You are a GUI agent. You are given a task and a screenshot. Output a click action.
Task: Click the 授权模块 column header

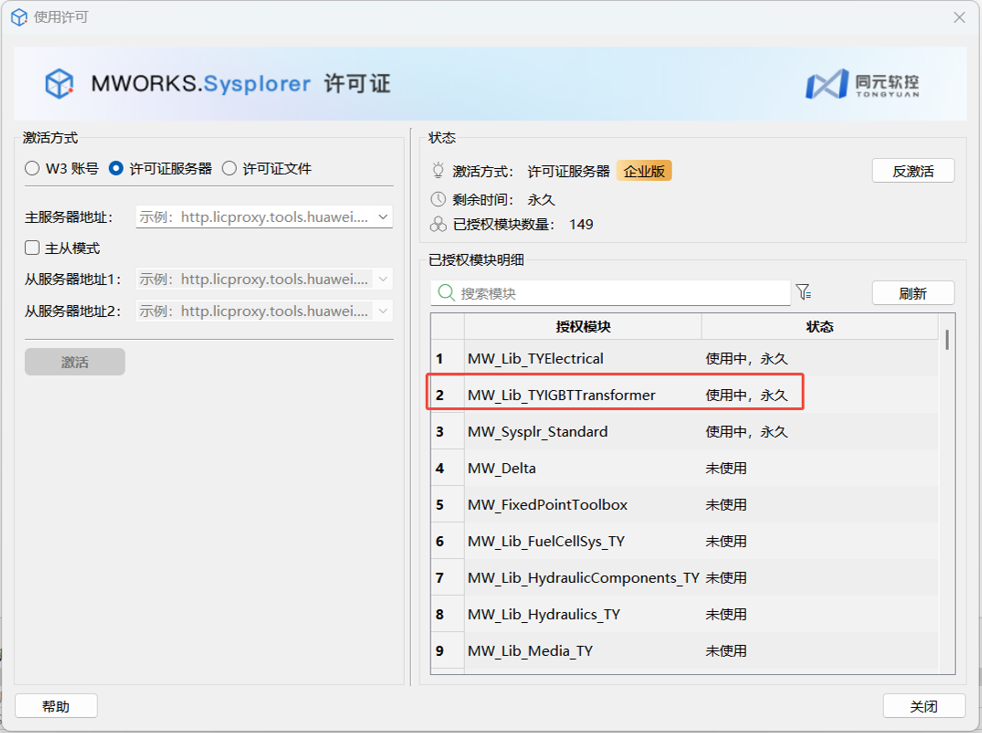point(583,326)
